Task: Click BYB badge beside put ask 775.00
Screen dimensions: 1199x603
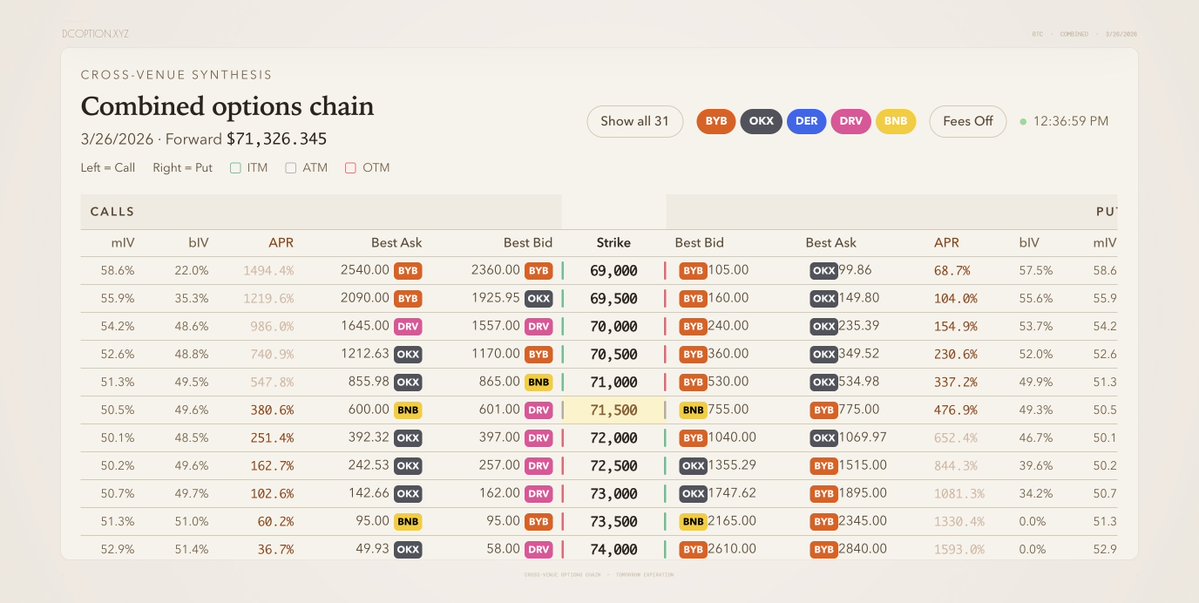Action: point(824,410)
